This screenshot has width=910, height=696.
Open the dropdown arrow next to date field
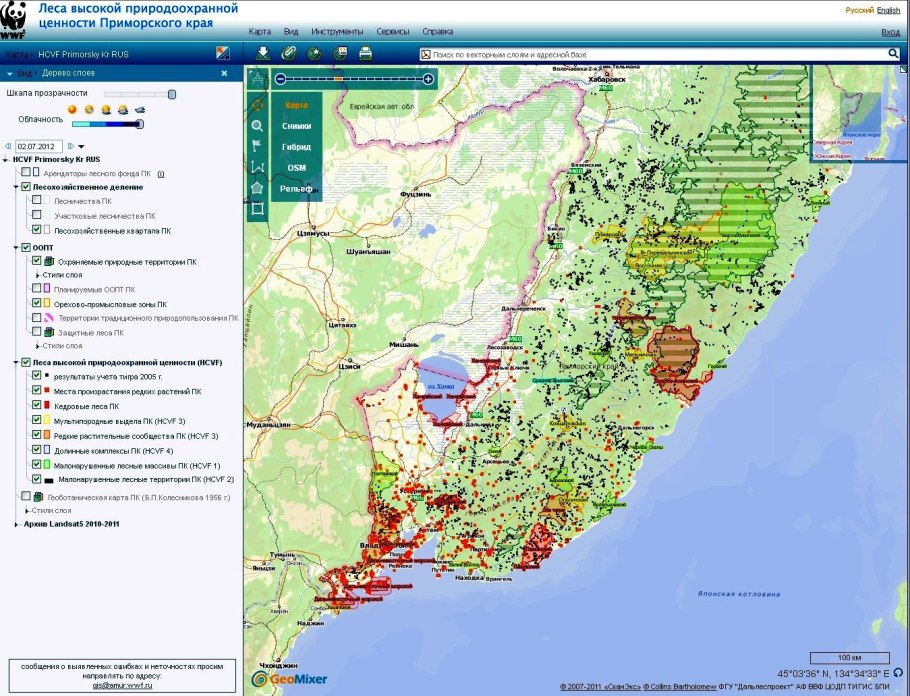(x=81, y=146)
